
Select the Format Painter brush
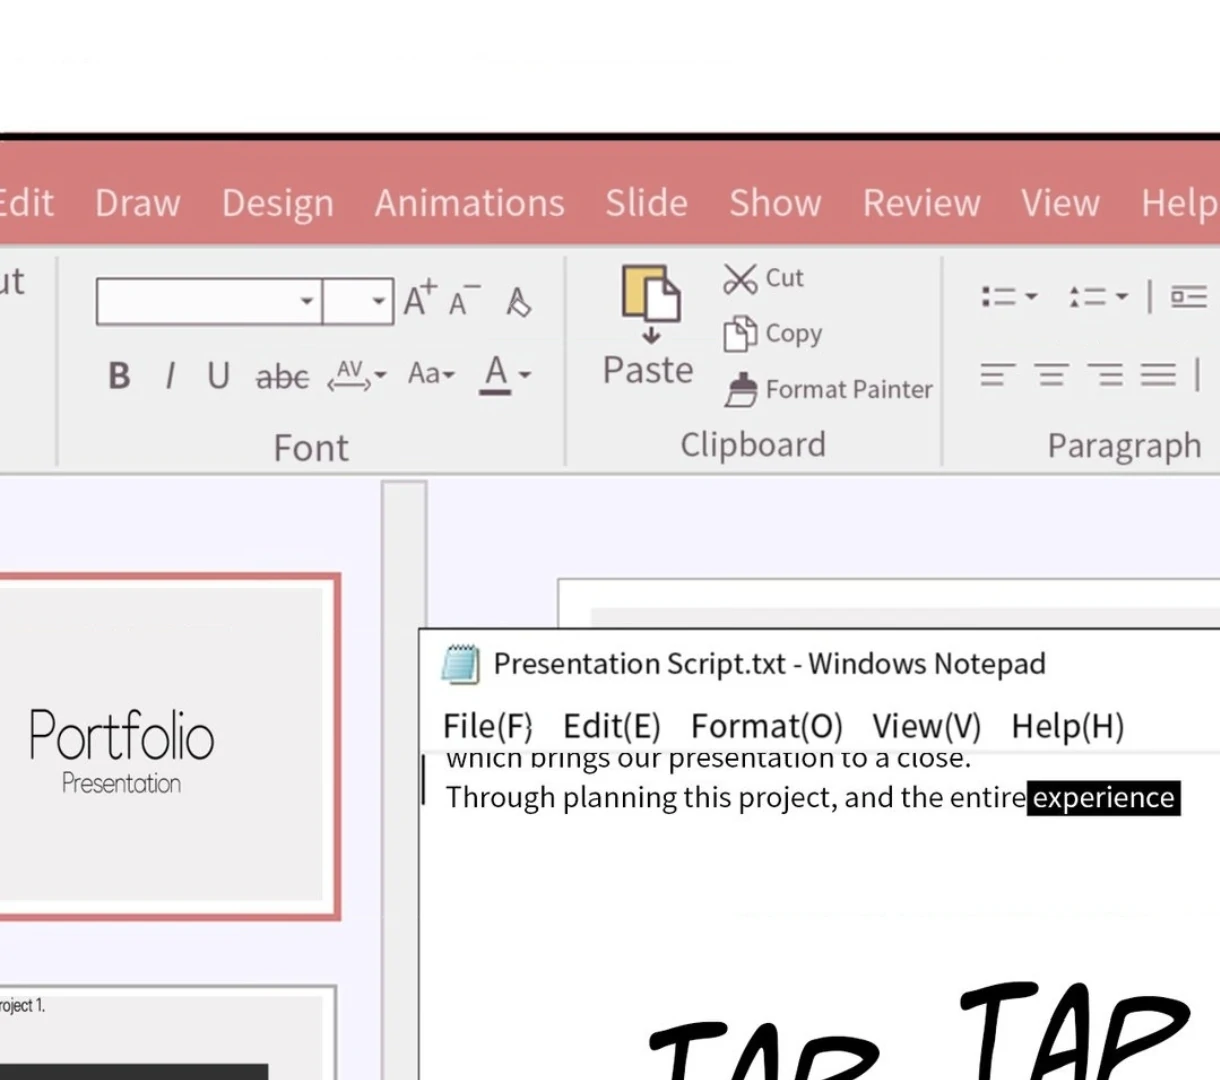pyautogui.click(x=741, y=390)
